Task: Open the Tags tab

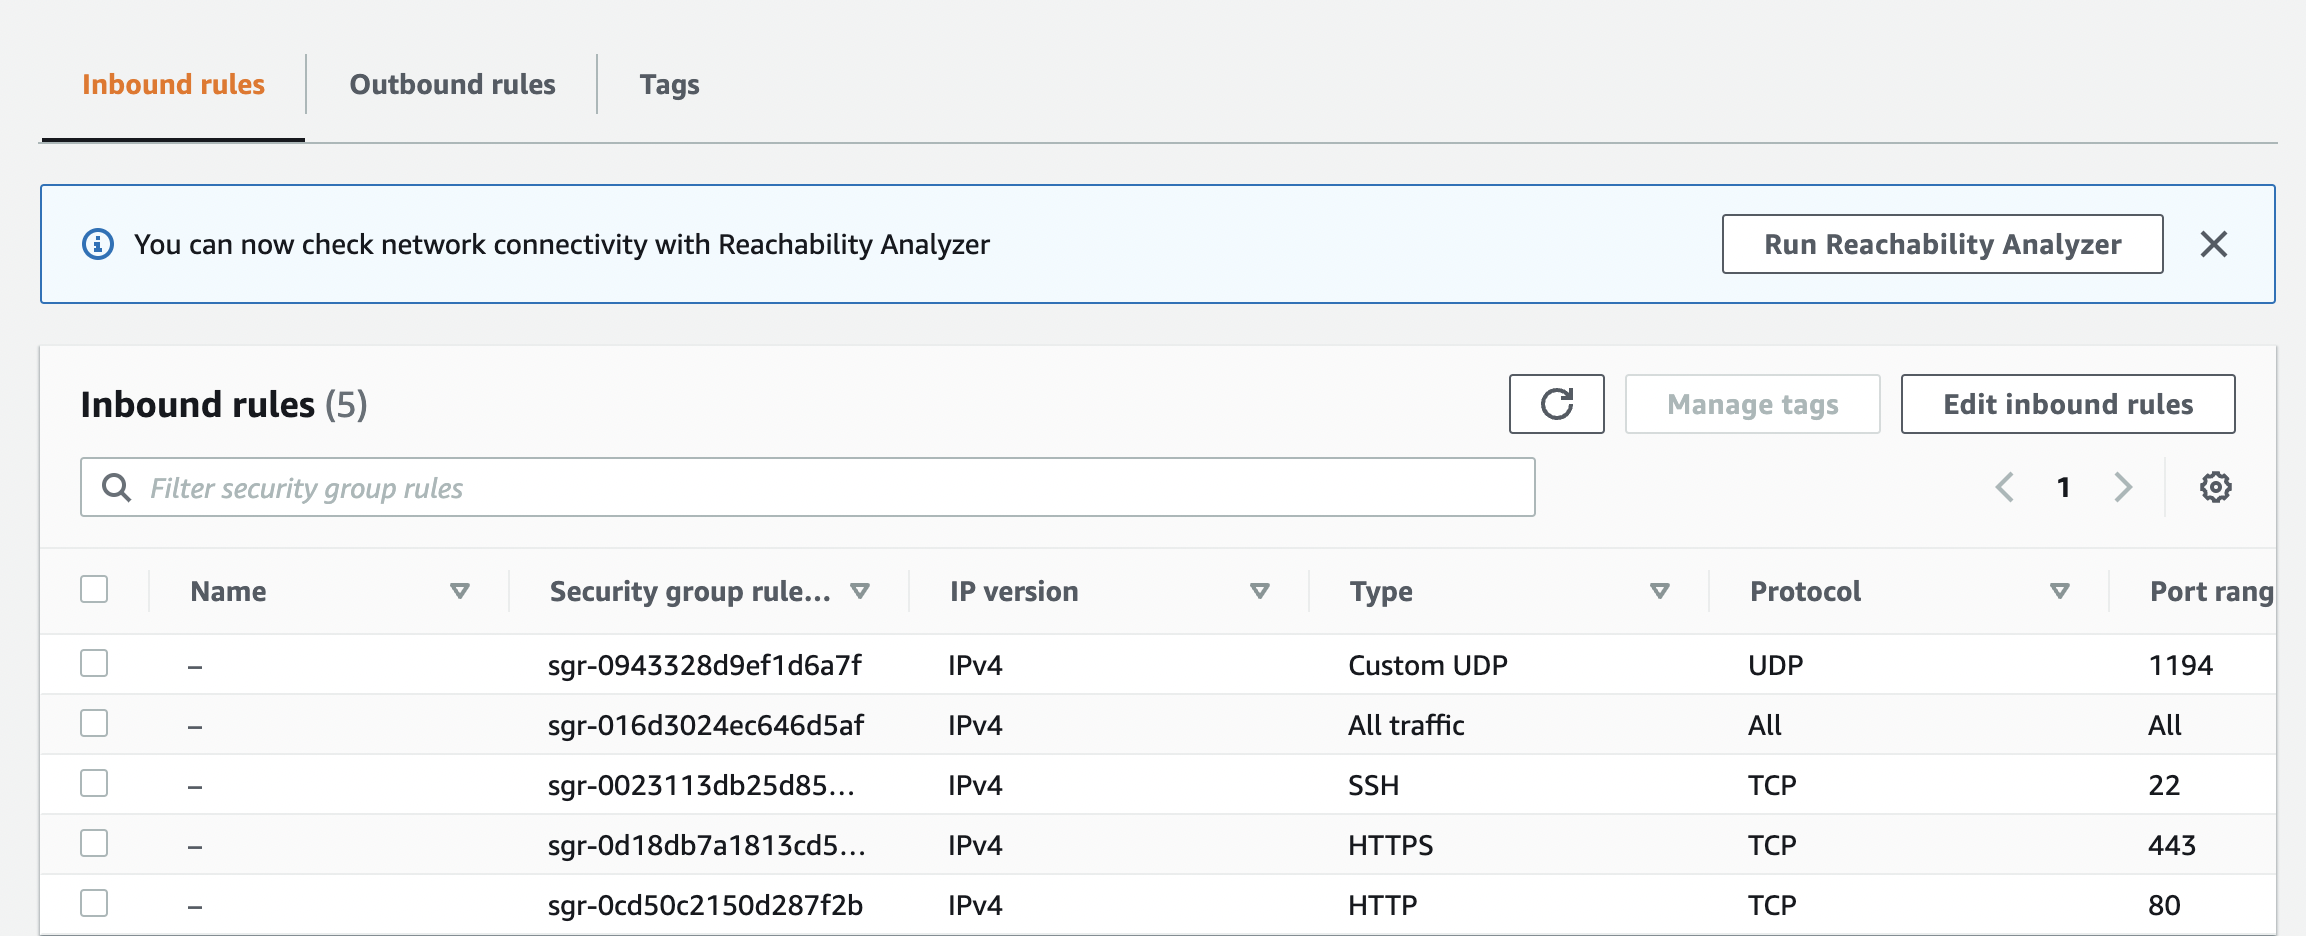Action: click(x=670, y=85)
